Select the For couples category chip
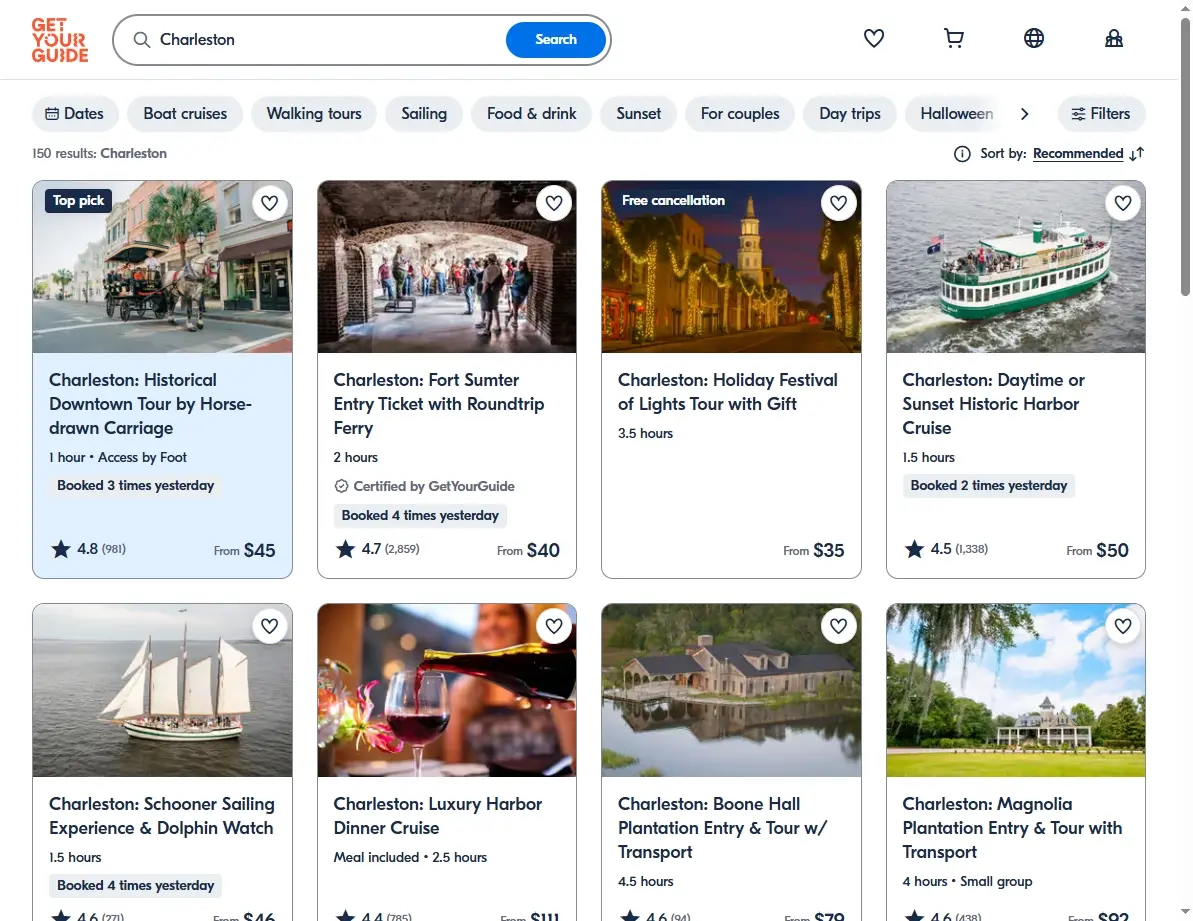The width and height of the screenshot is (1193, 921). tap(740, 114)
